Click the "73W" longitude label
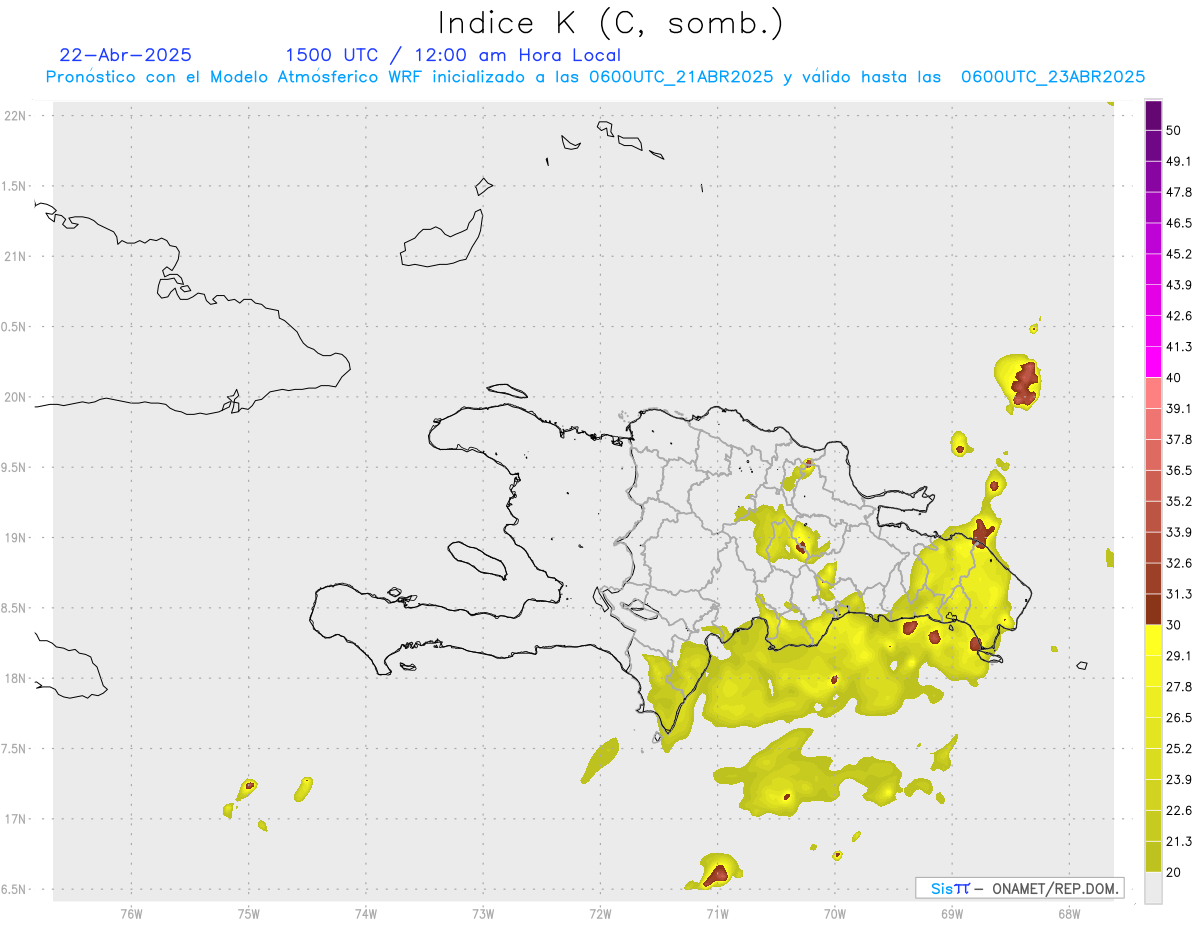This screenshot has width=1200, height=927. point(483,912)
